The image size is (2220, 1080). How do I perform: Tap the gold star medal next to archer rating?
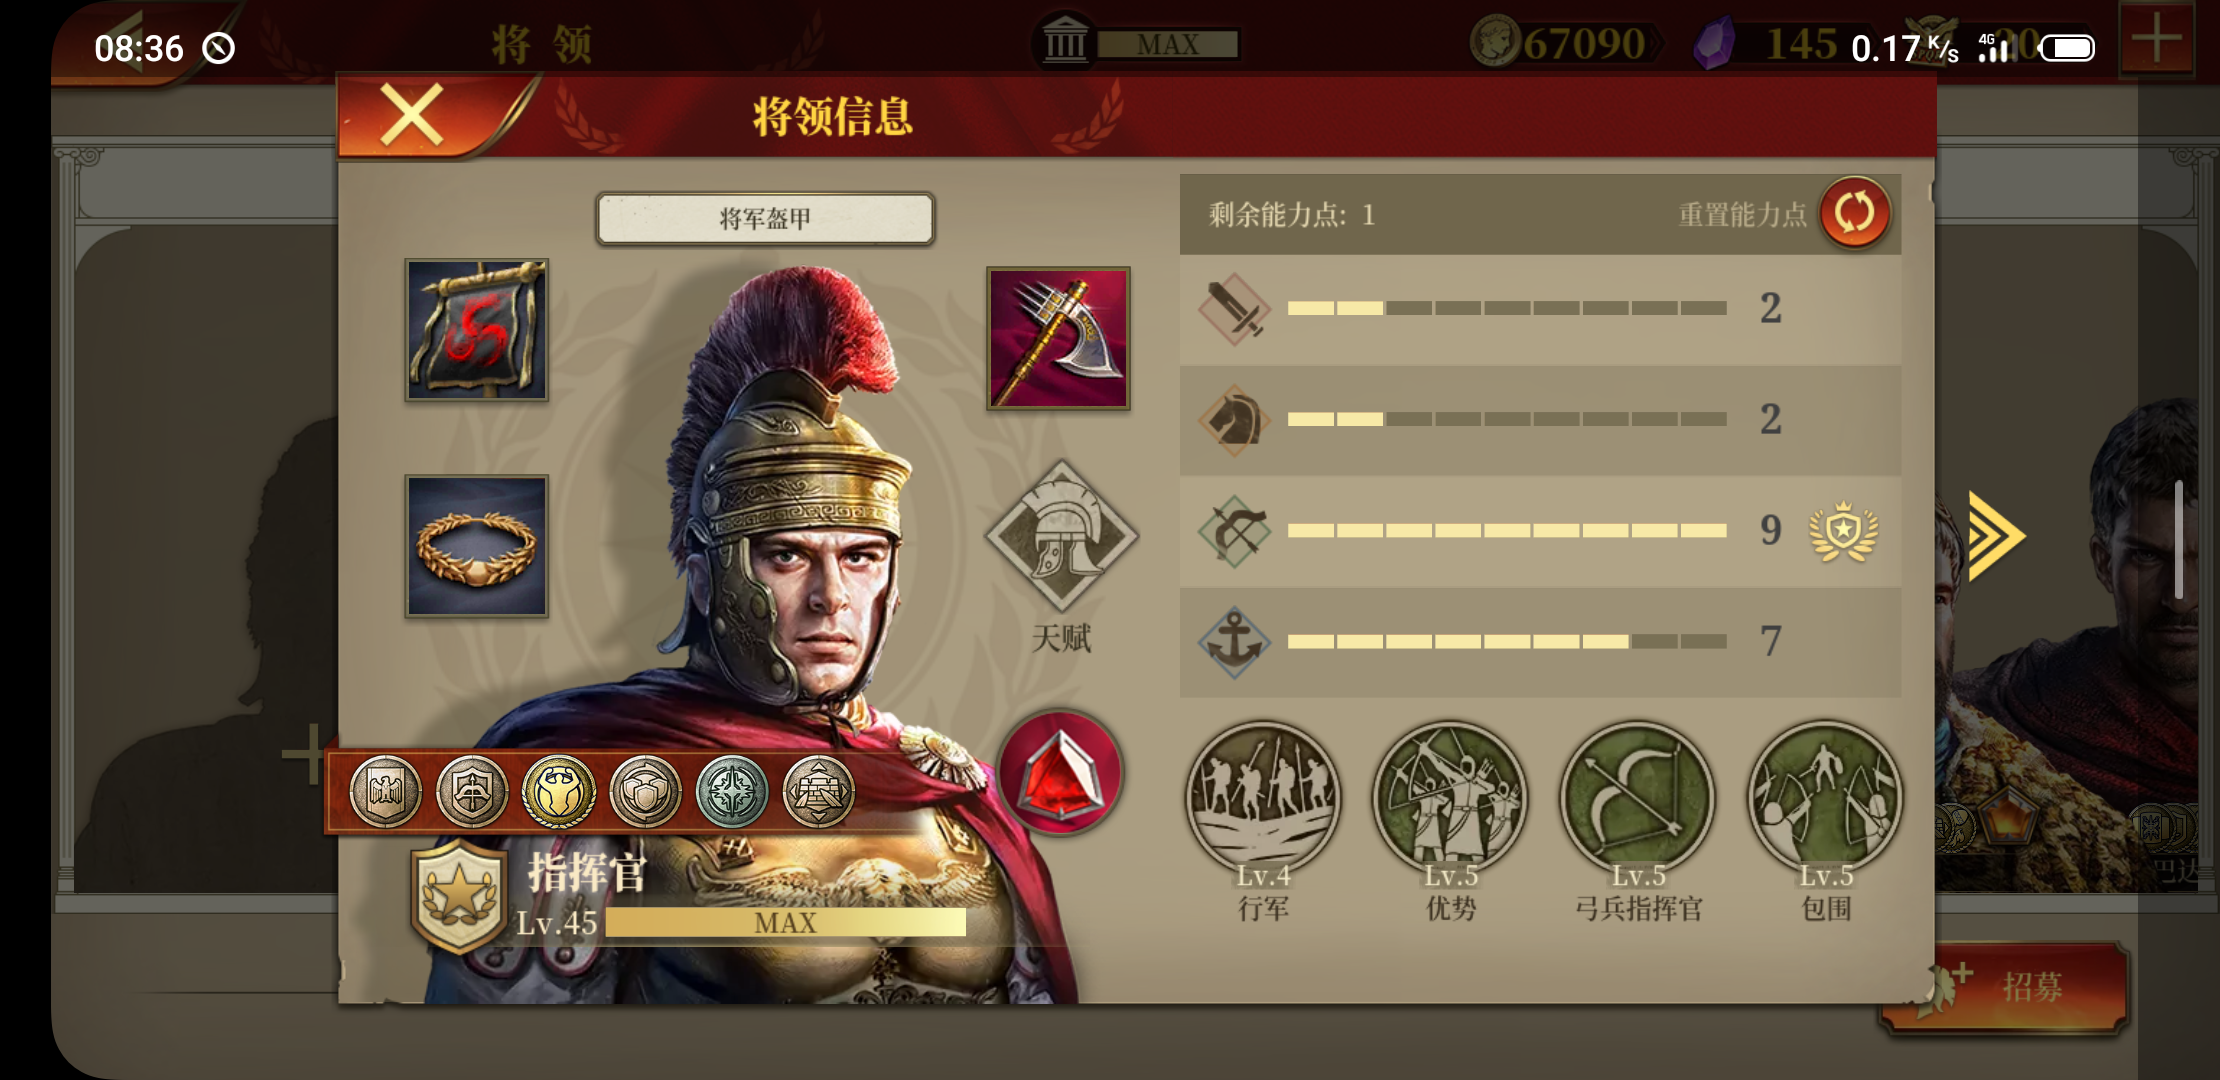click(x=1843, y=531)
